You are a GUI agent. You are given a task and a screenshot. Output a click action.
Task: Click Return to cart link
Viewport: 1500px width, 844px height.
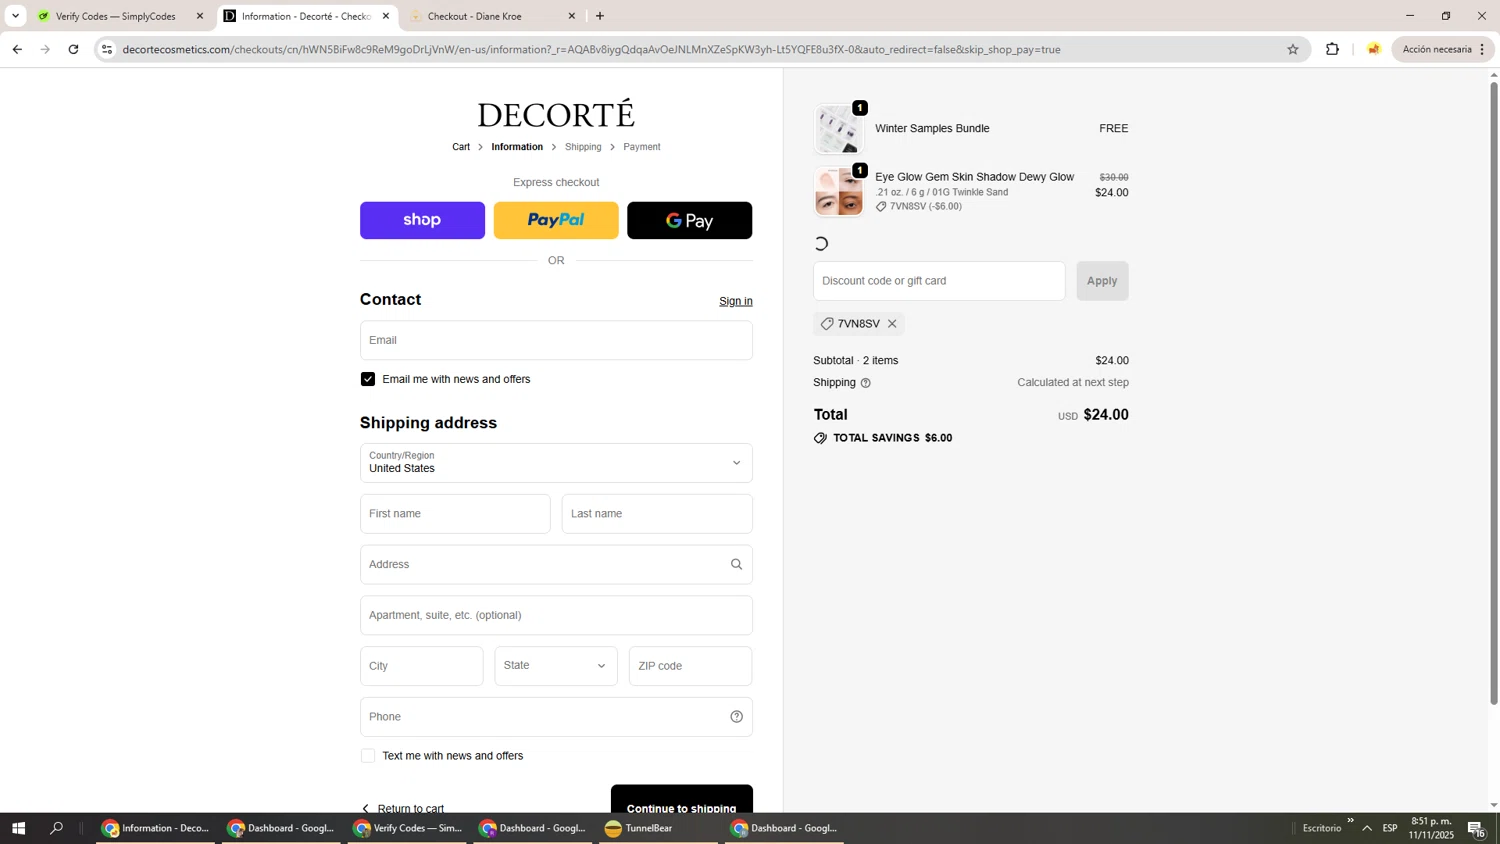(402, 808)
